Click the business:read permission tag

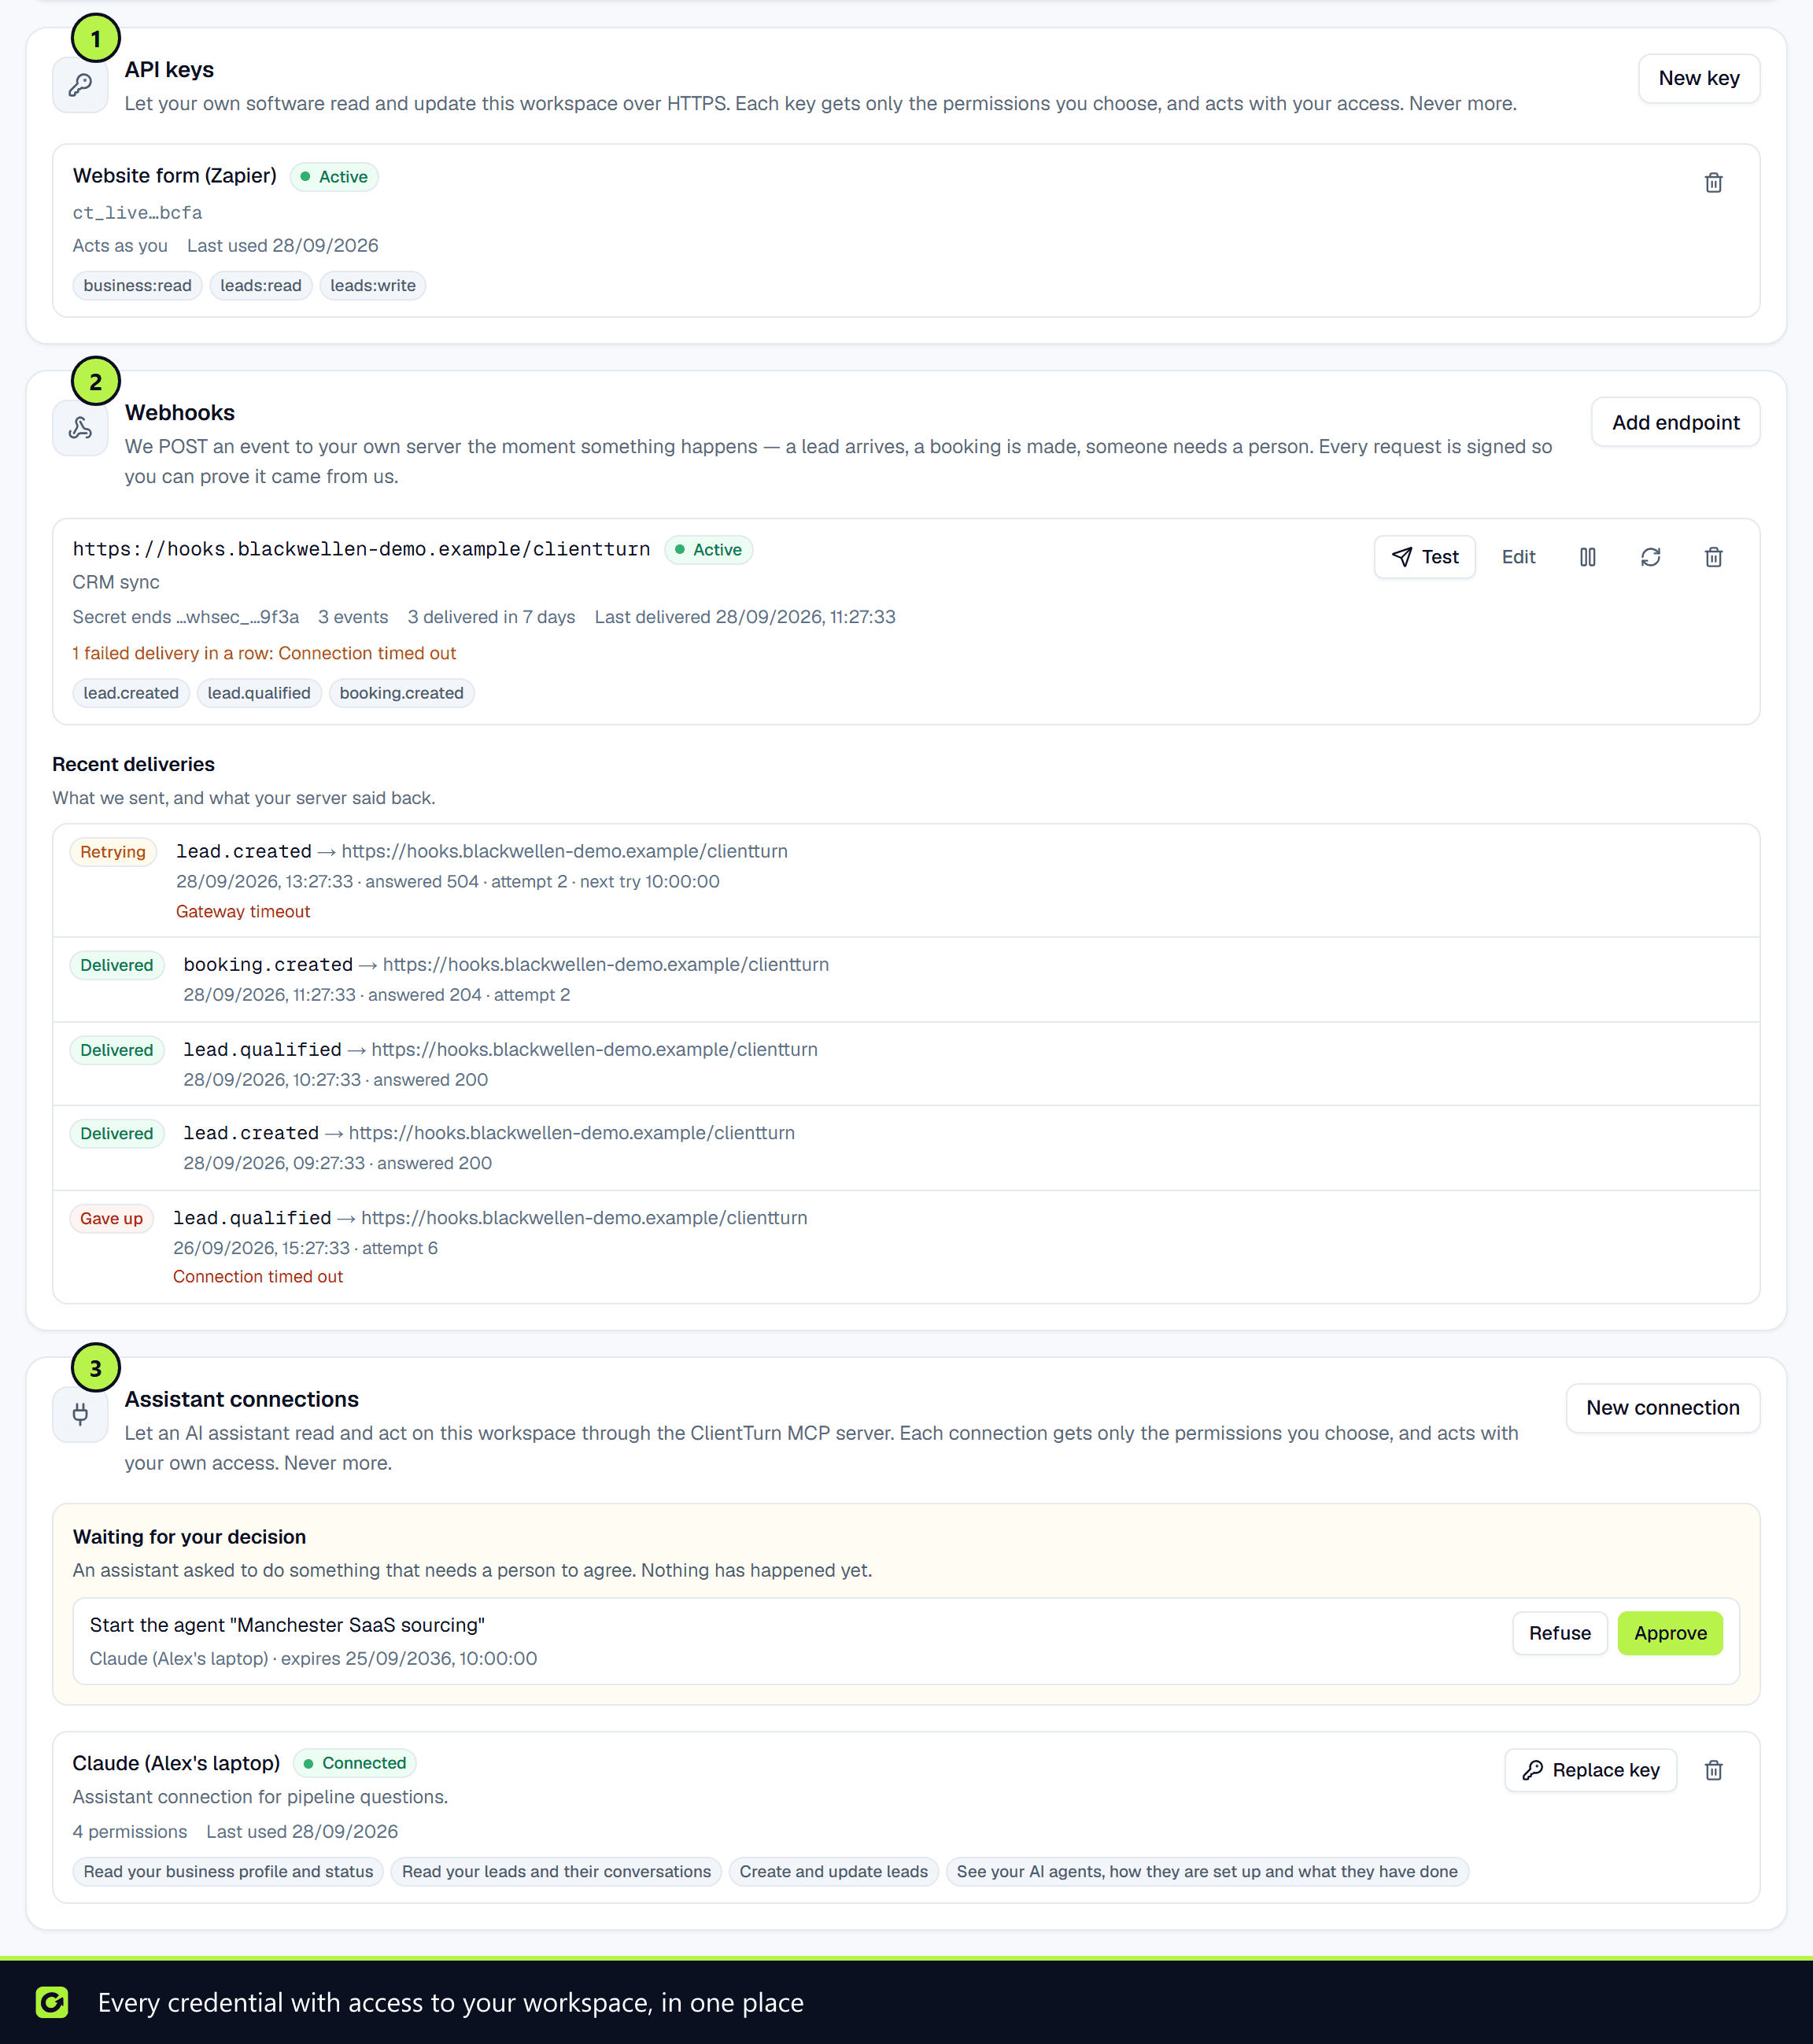click(137, 286)
